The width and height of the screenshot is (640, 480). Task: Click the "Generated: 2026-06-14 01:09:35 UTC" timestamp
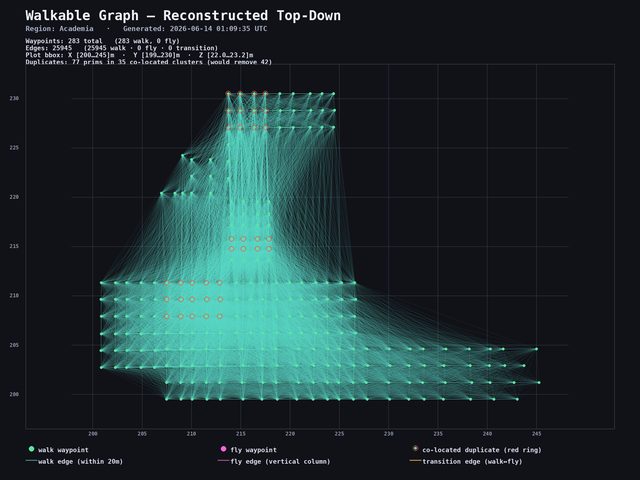[195, 29]
